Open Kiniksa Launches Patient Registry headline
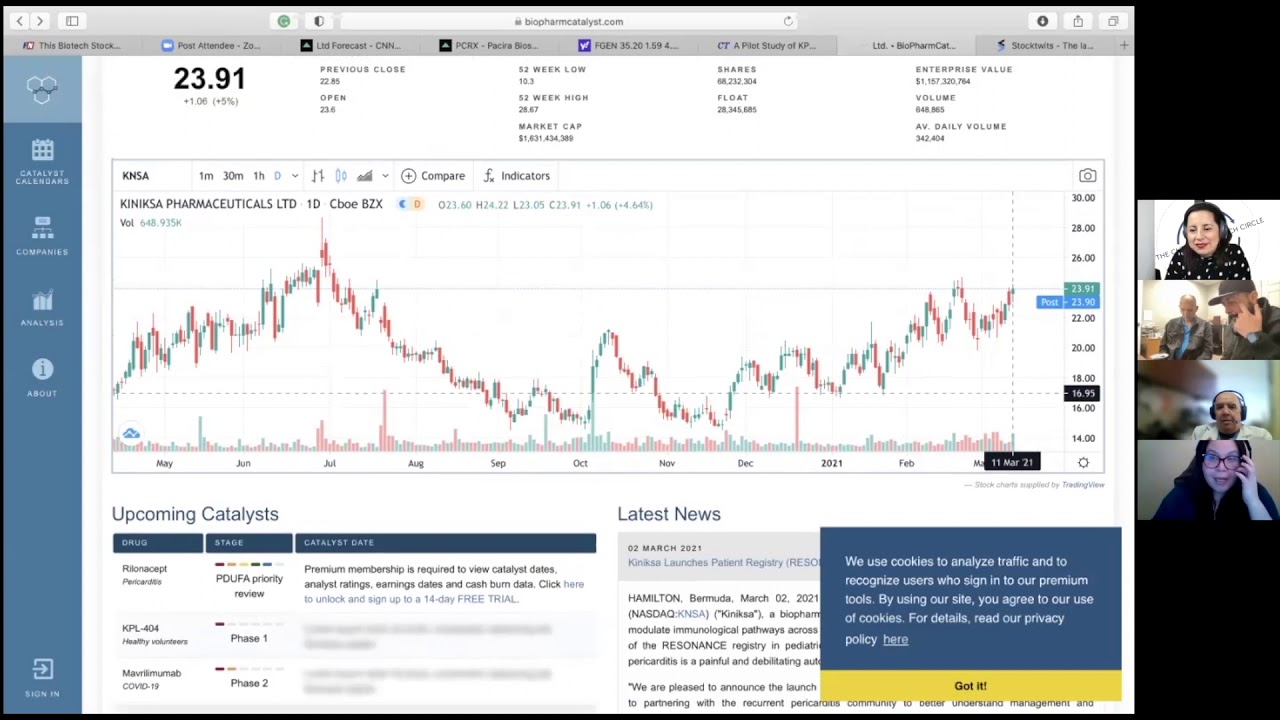 pos(724,563)
